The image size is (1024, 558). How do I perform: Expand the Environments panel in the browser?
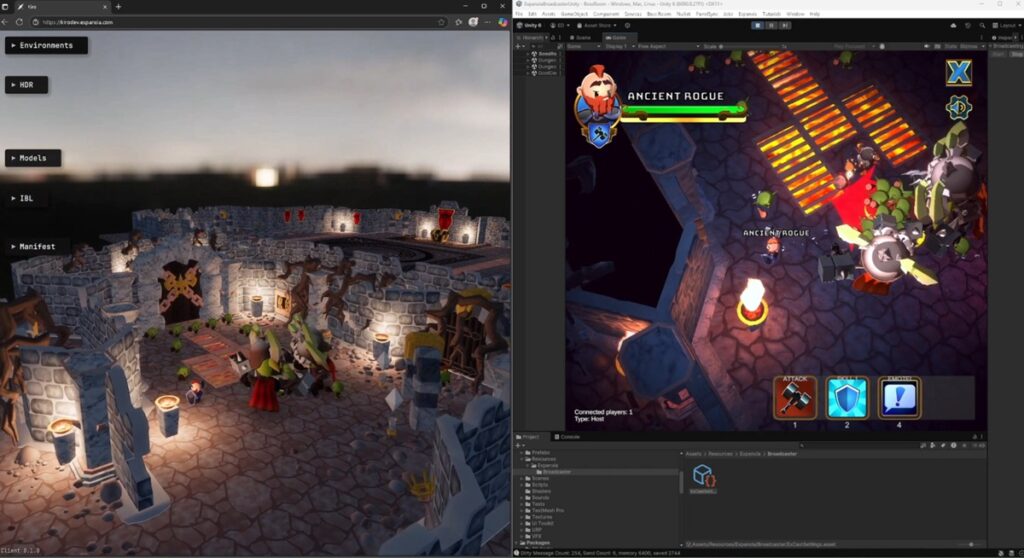46,45
